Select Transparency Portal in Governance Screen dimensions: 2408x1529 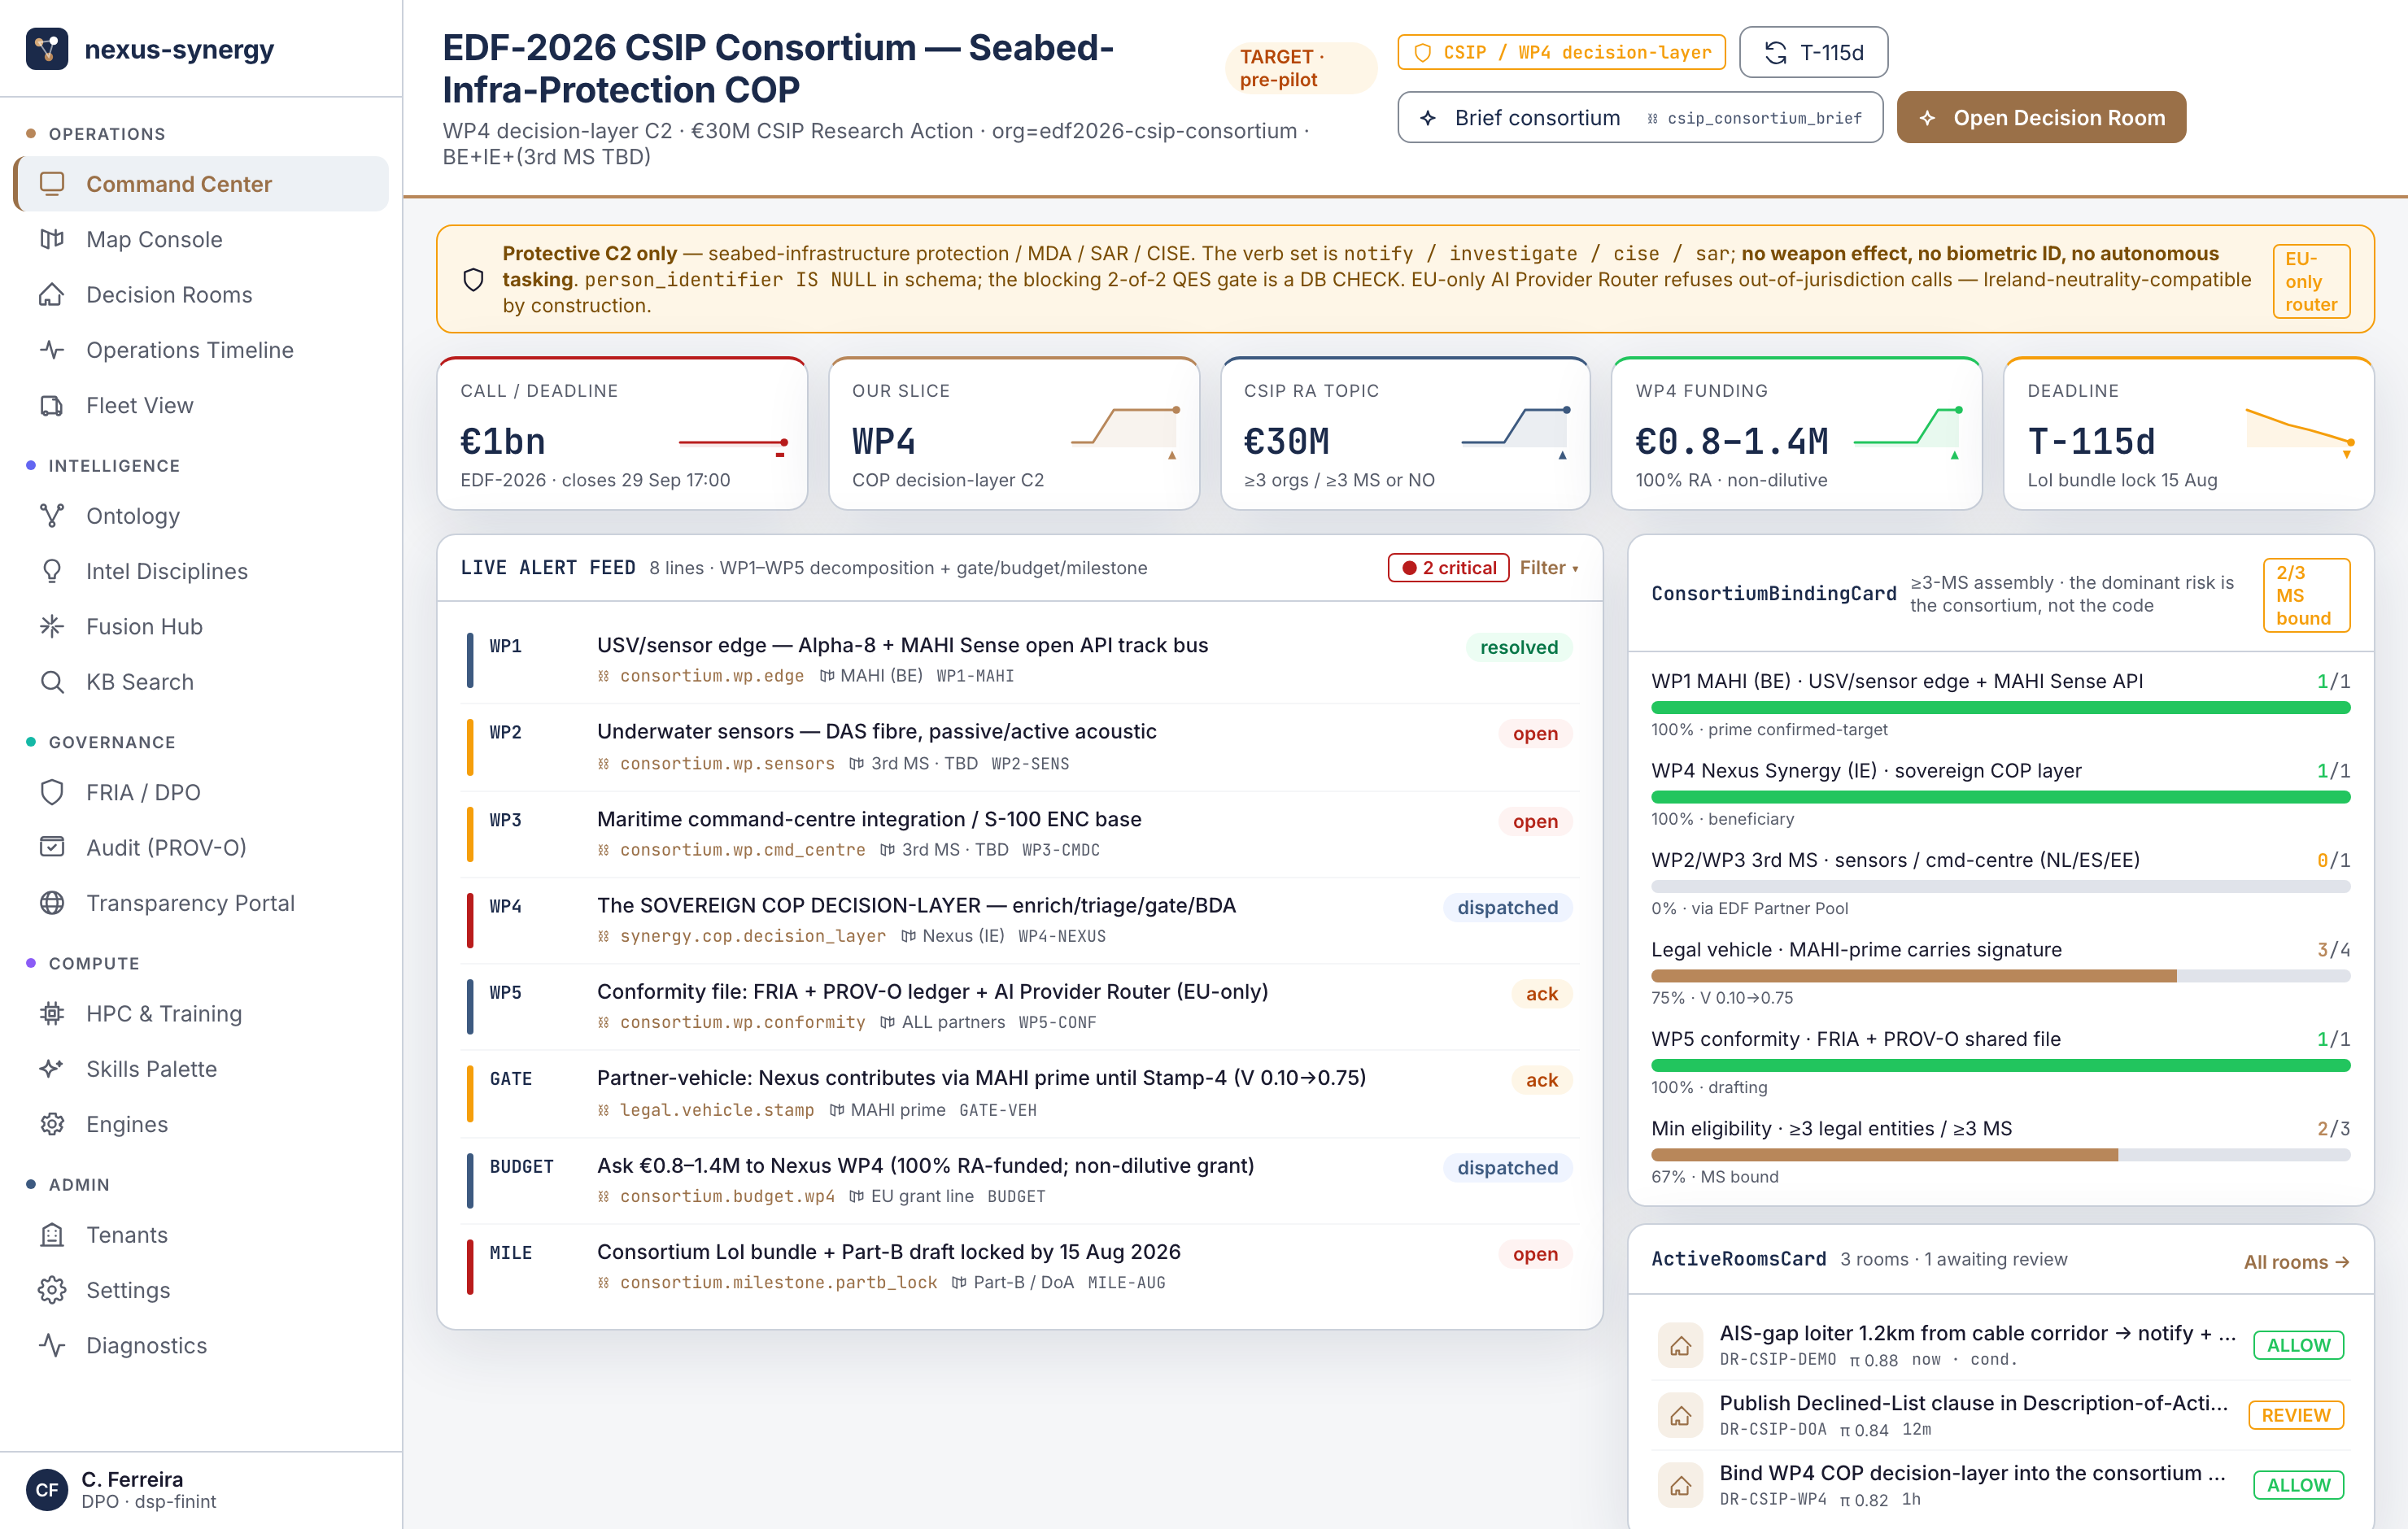[202, 902]
